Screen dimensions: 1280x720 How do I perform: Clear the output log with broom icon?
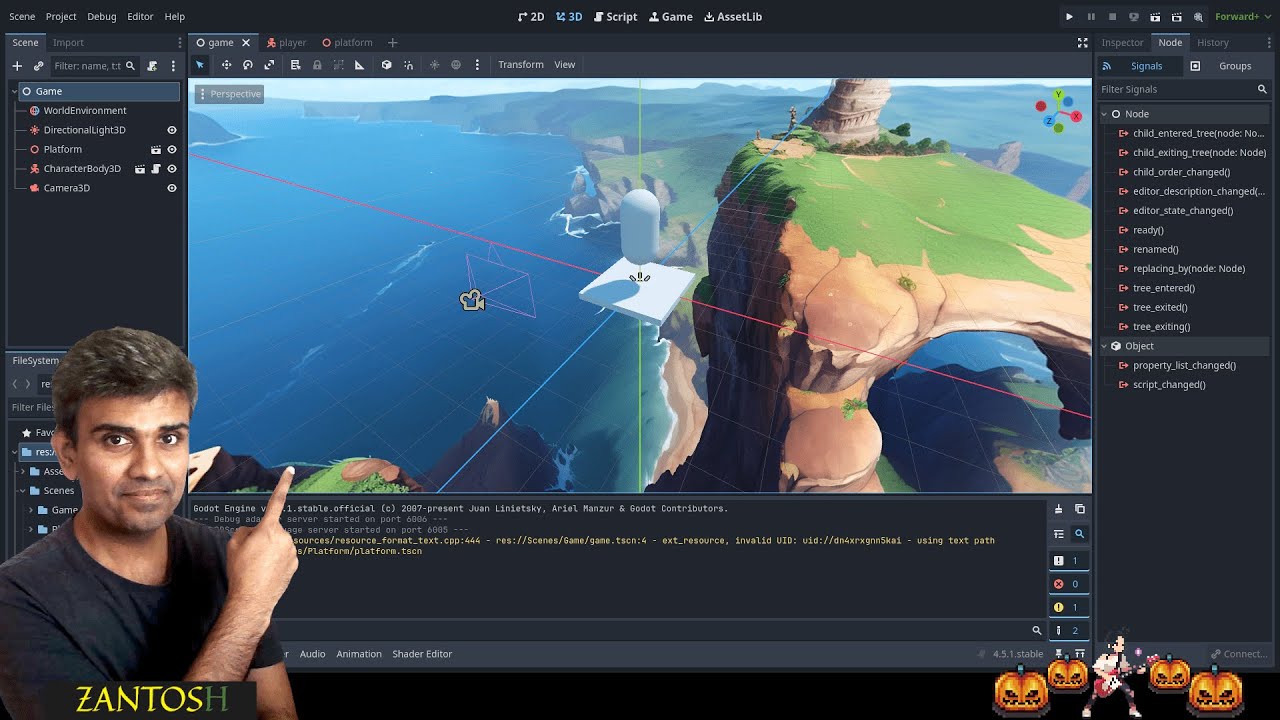tap(1058, 510)
